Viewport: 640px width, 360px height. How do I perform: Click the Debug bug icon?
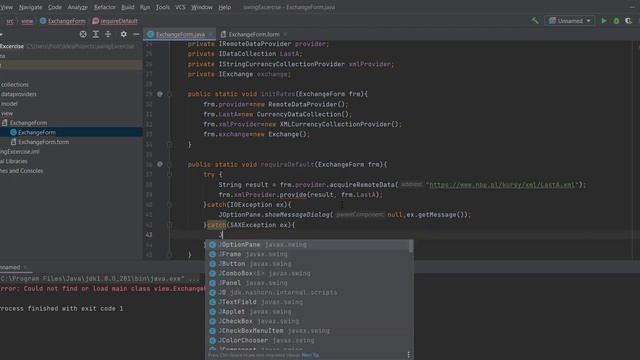(x=616, y=20)
